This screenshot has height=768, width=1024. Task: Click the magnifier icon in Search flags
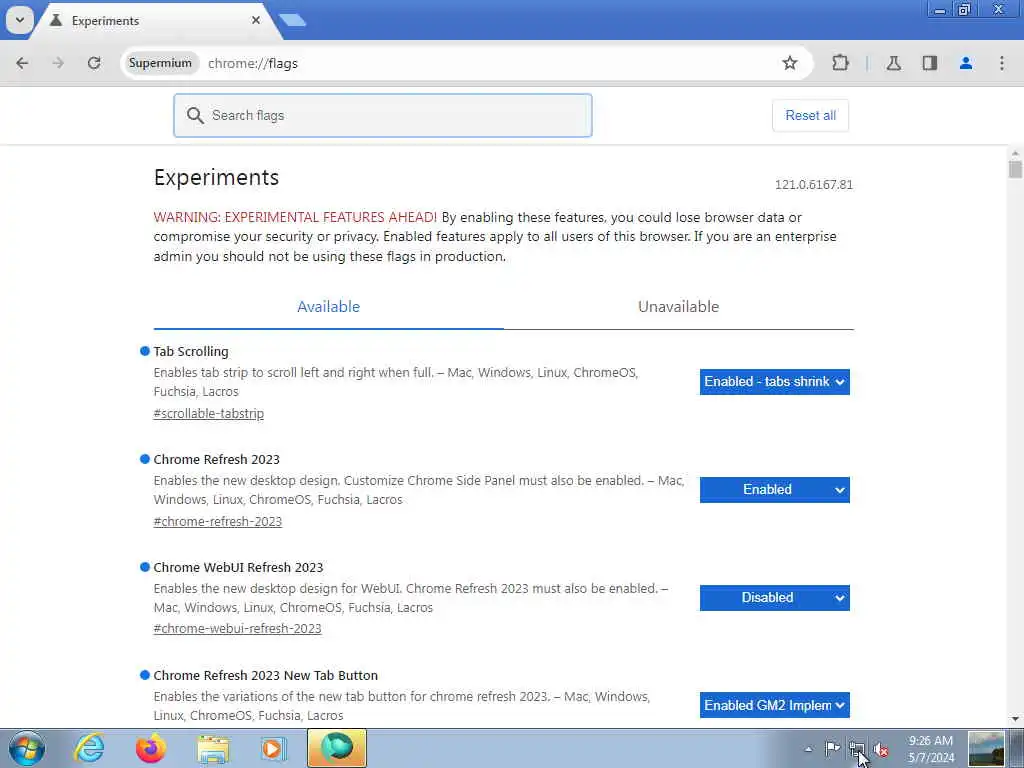click(x=195, y=116)
